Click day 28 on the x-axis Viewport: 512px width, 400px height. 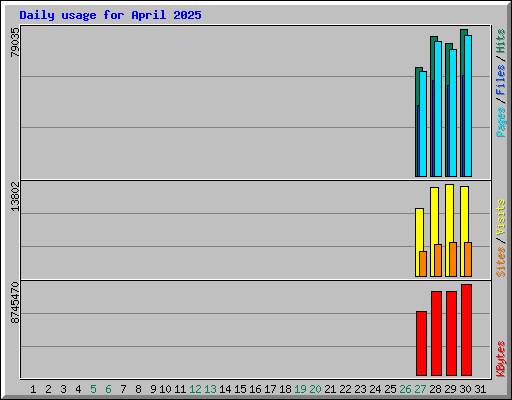coord(435,389)
